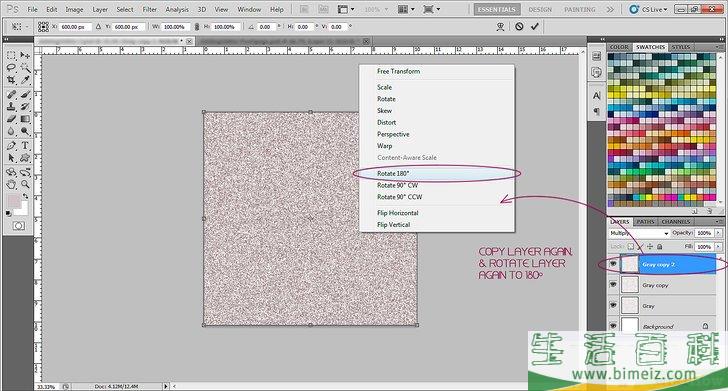This screenshot has height=391, width=728.
Task: Open the CS Live dropdown
Action: point(648,9)
